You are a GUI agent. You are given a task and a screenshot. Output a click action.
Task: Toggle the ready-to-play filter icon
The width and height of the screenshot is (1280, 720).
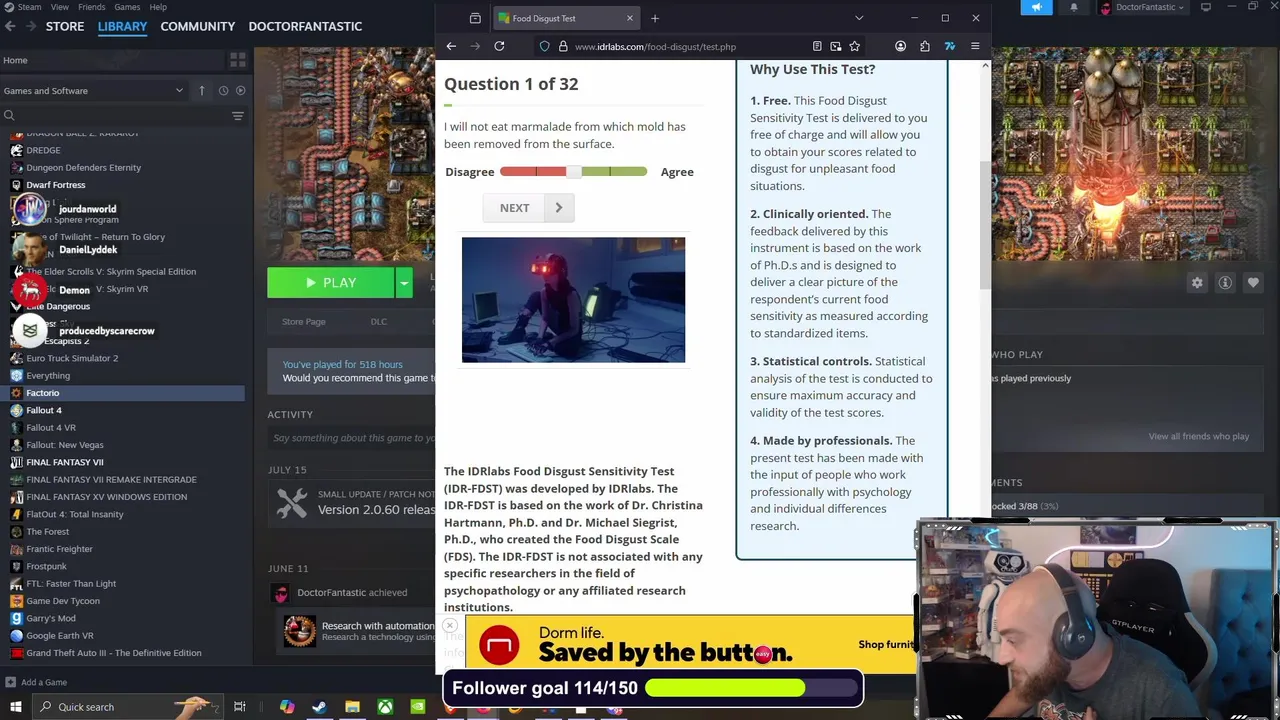(240, 91)
